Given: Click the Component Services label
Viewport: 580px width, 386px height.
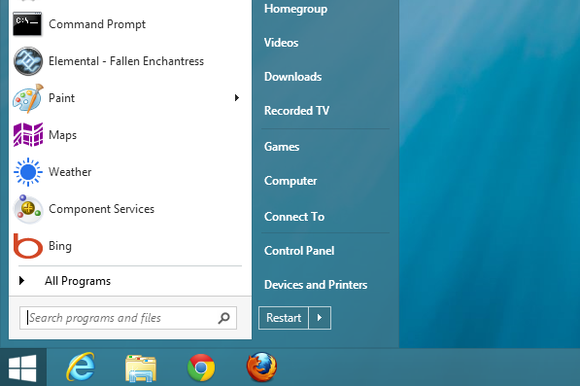Looking at the screenshot, I should [x=101, y=209].
